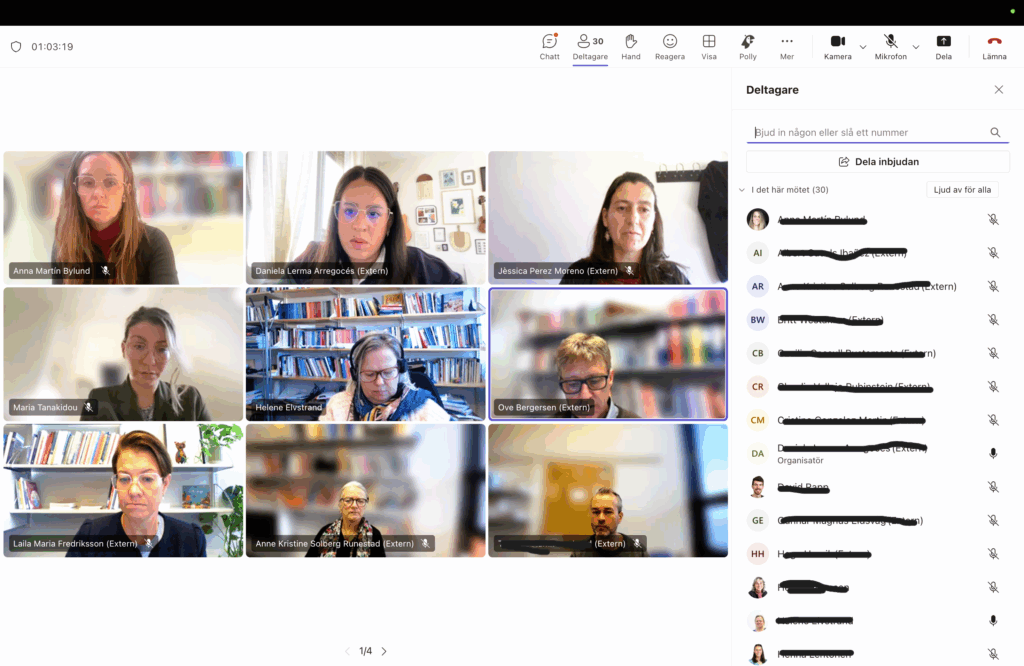
Task: Toggle the Mikrofon mute state
Action: point(890,46)
